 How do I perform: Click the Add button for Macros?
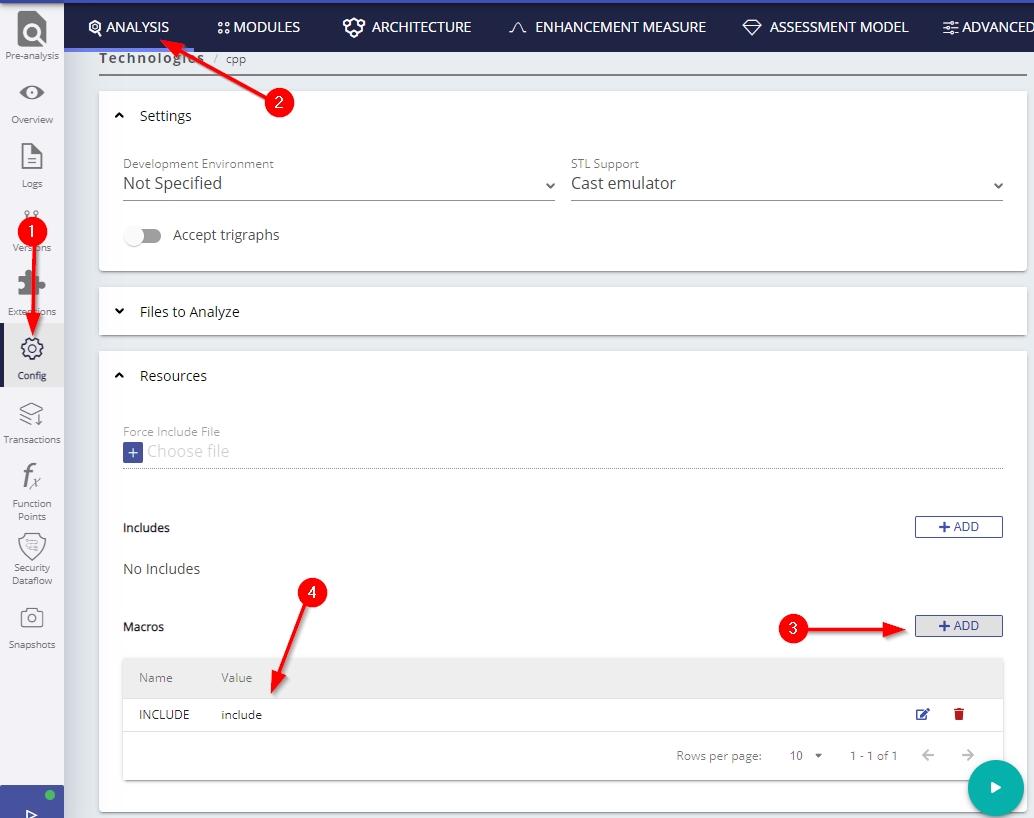pyautogui.click(x=958, y=626)
